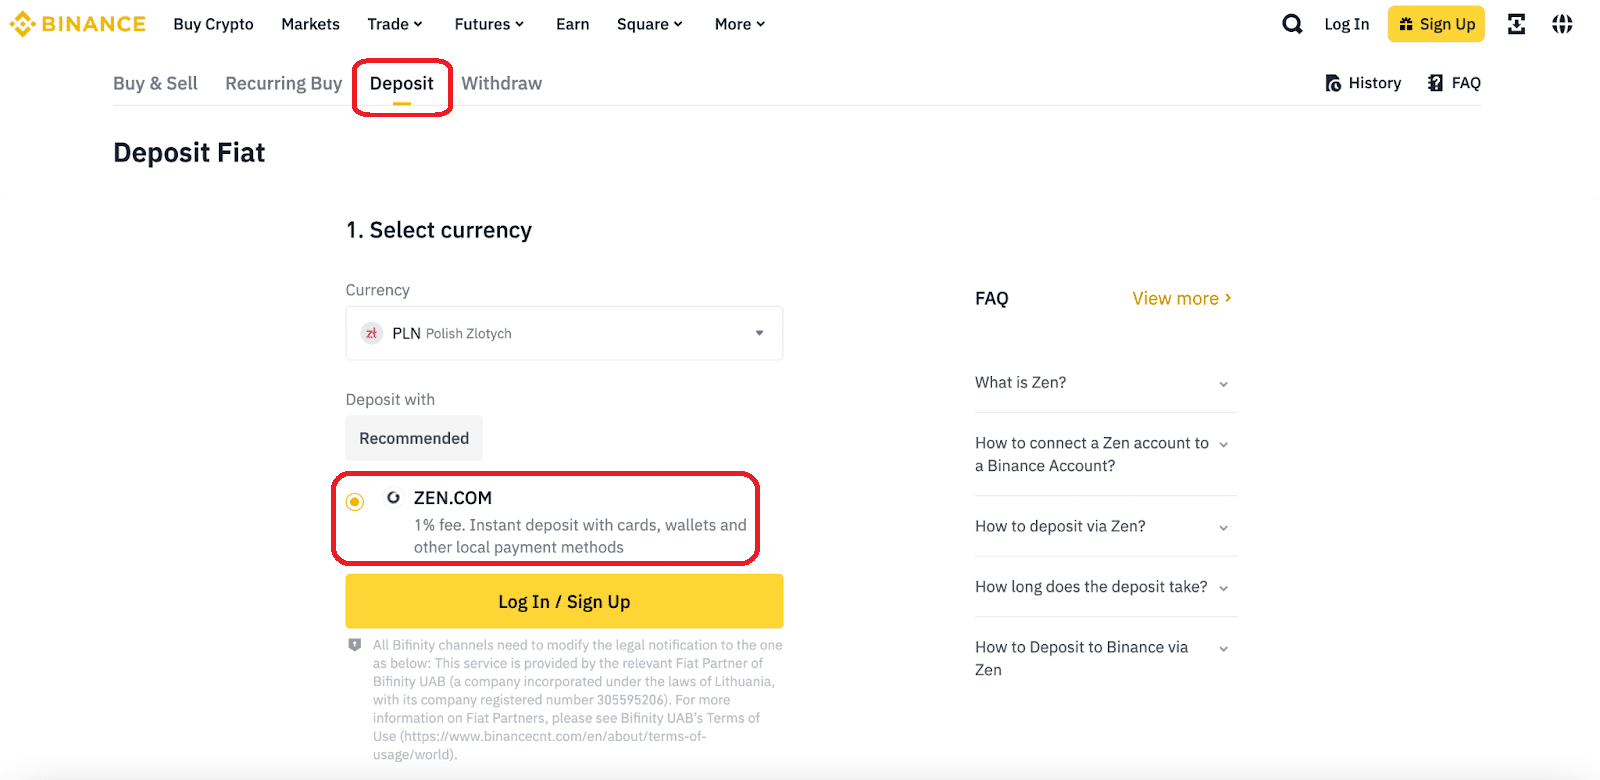Open the Markets menu item
1600x780 pixels.
click(x=310, y=24)
